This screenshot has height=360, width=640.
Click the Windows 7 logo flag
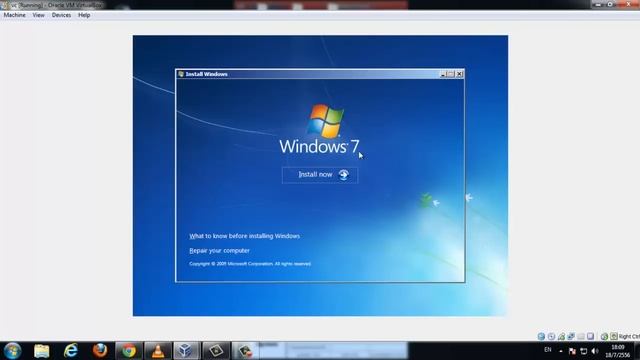click(x=325, y=120)
